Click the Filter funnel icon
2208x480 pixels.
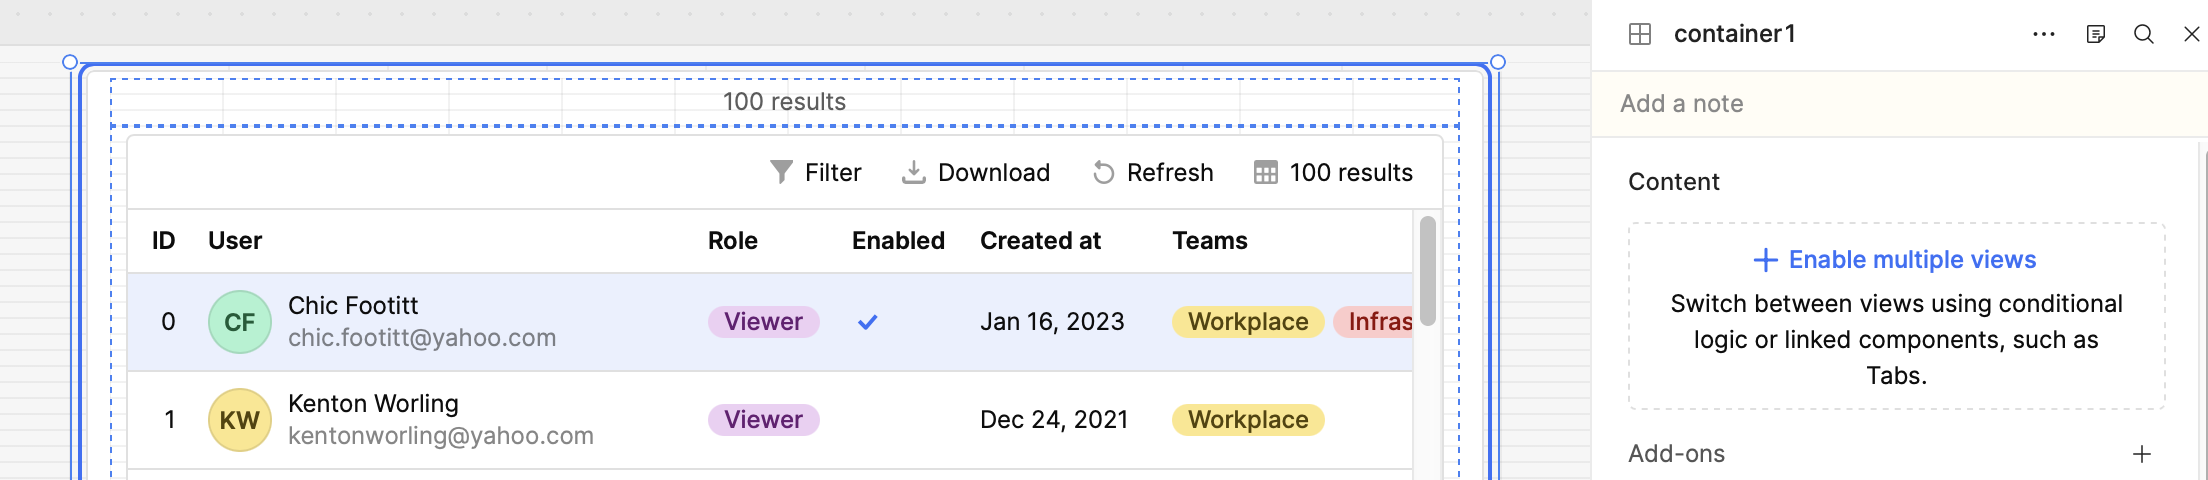click(781, 173)
